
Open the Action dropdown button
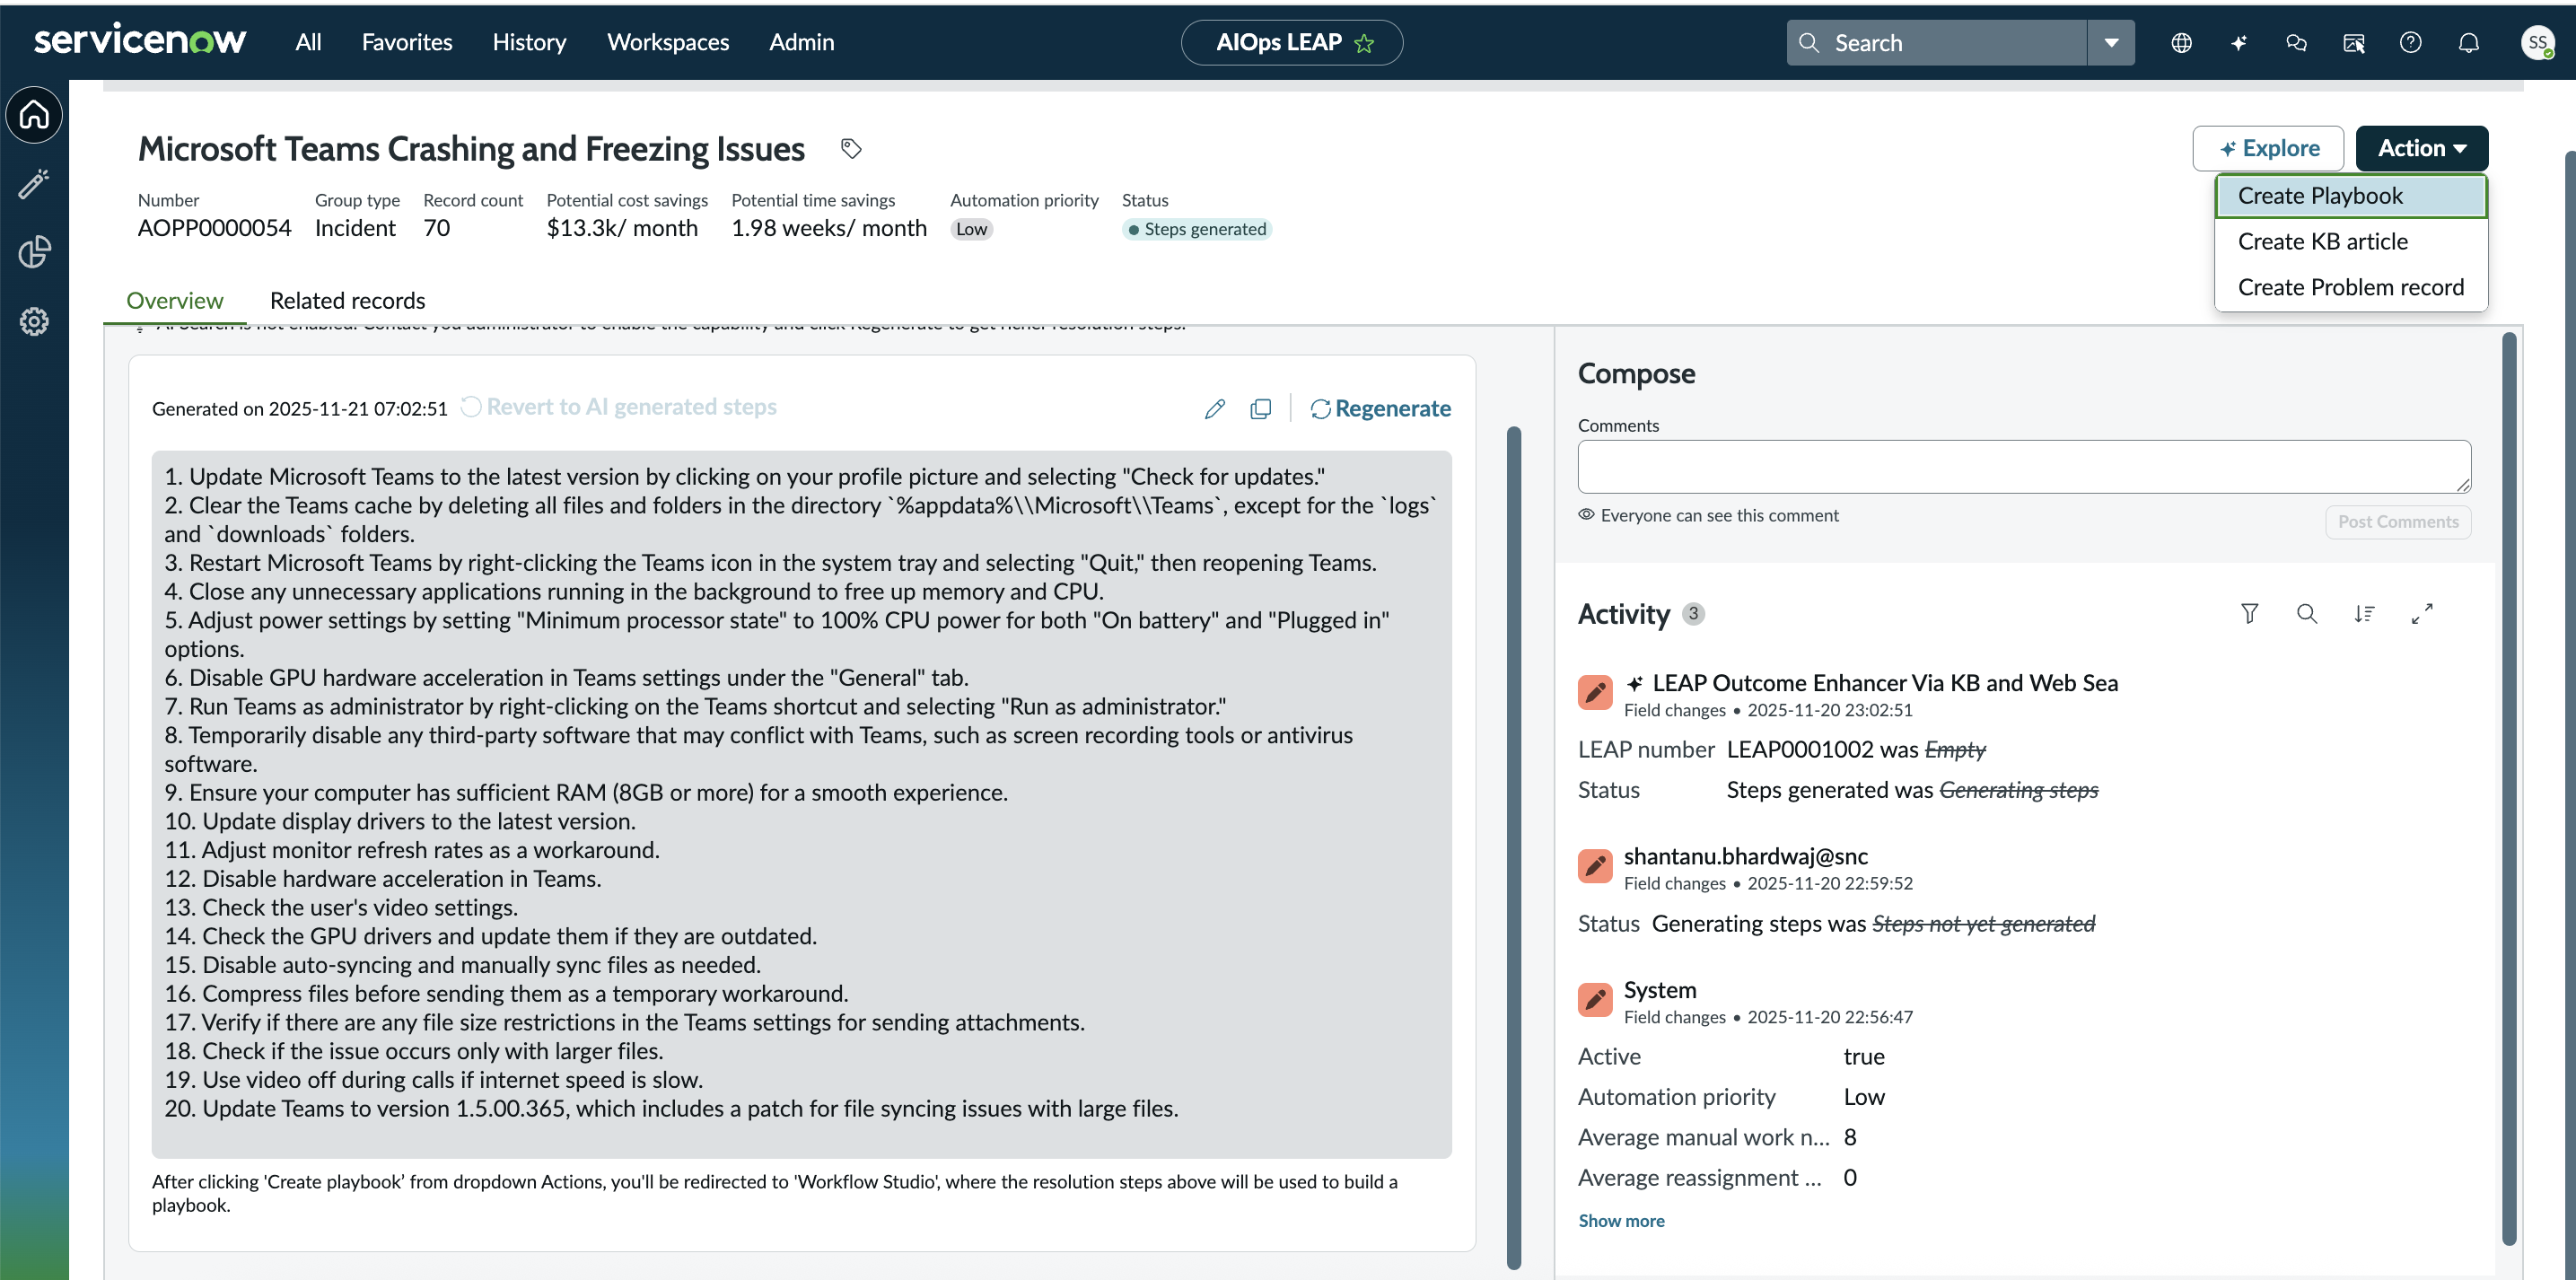coord(2421,148)
